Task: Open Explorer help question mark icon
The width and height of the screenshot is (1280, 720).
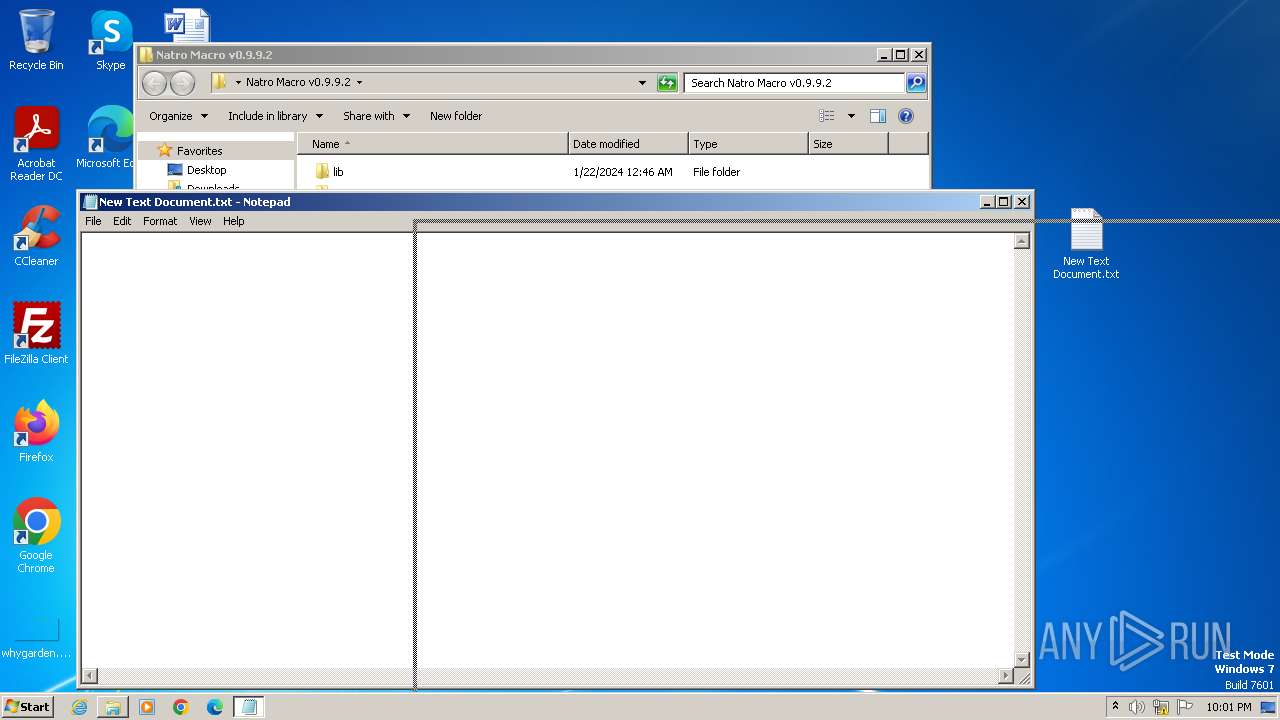Action: pyautogui.click(x=906, y=116)
